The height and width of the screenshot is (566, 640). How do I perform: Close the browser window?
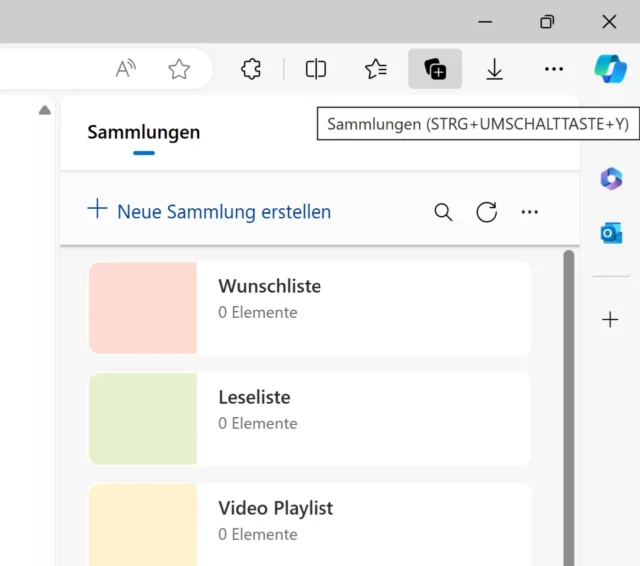tap(609, 22)
